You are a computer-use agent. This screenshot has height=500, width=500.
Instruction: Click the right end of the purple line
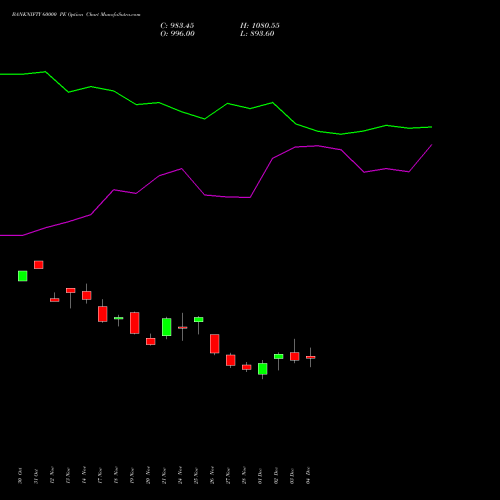tap(431, 145)
